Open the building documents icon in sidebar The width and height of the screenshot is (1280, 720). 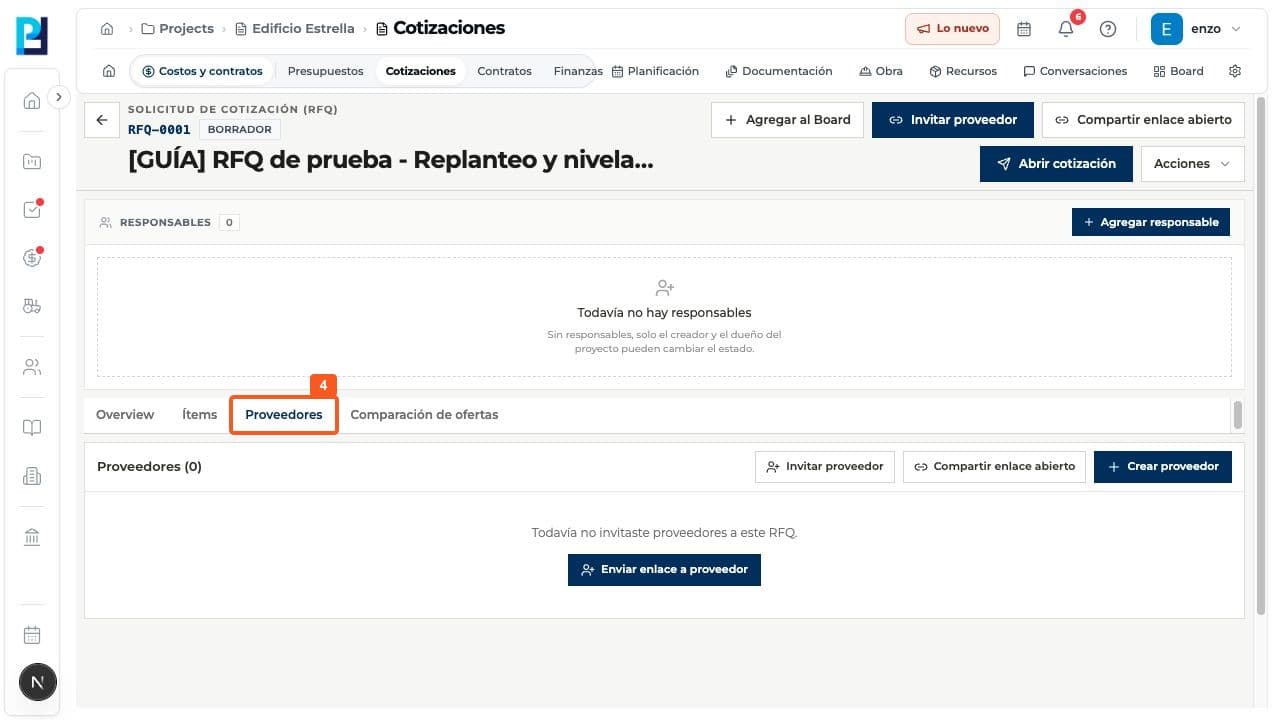pos(32,477)
